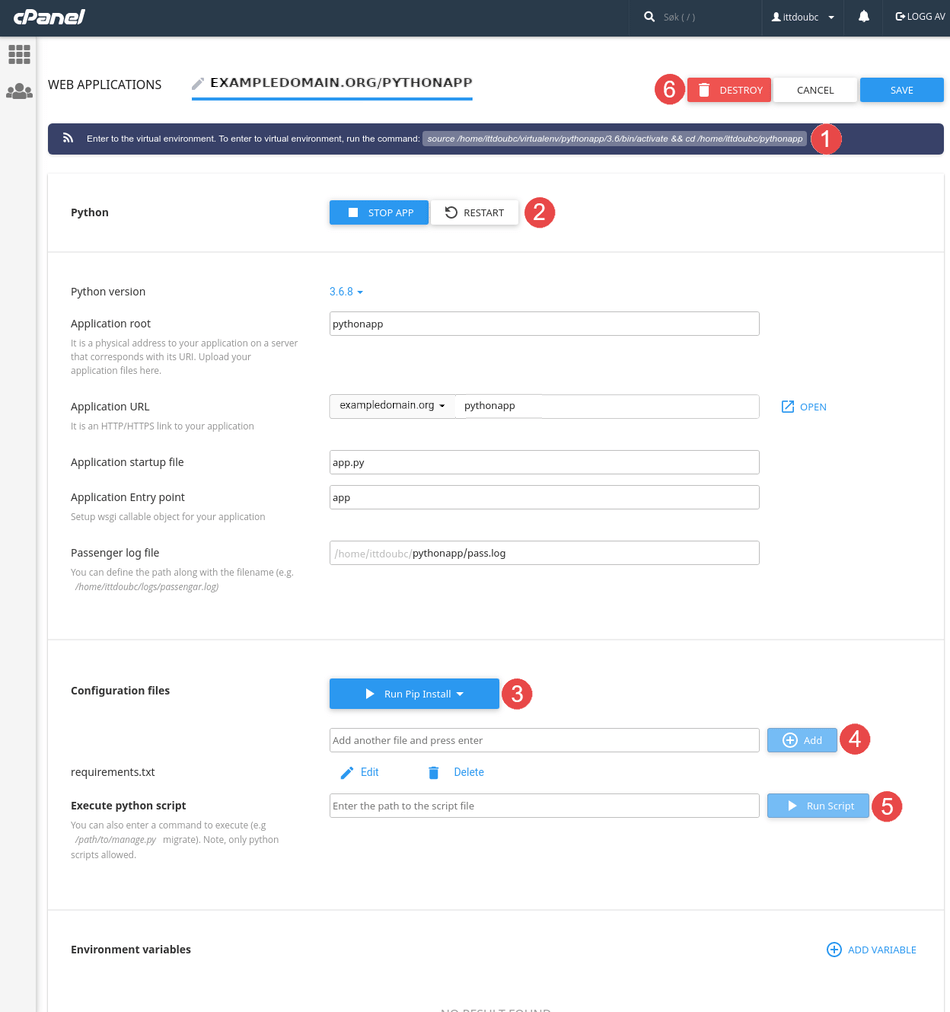Screen dimensions: 950x1012
Task: Click the Run Script button
Action: (x=817, y=806)
